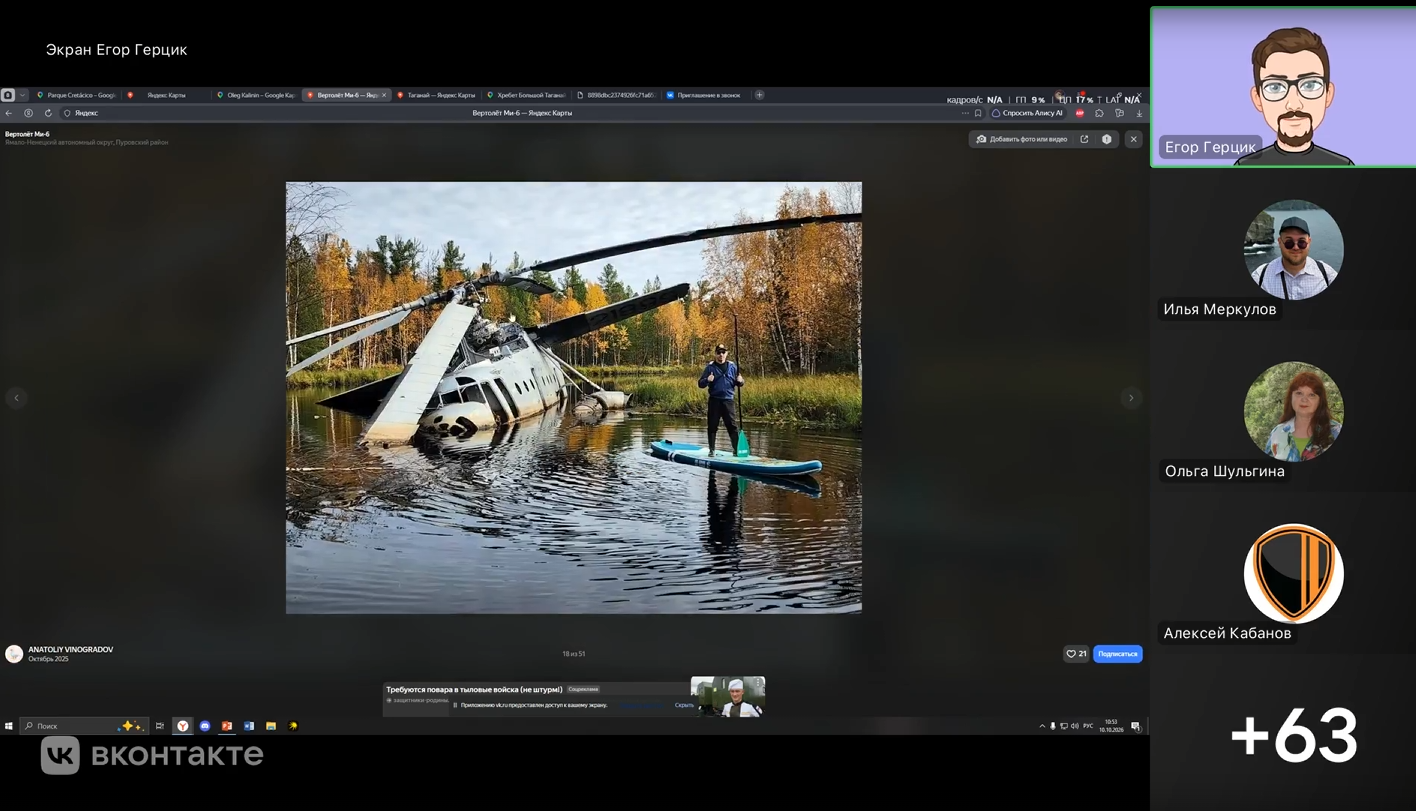The width and height of the screenshot is (1416, 811).
Task: Select Ольга Шульгина participant avatar
Action: click(1293, 412)
